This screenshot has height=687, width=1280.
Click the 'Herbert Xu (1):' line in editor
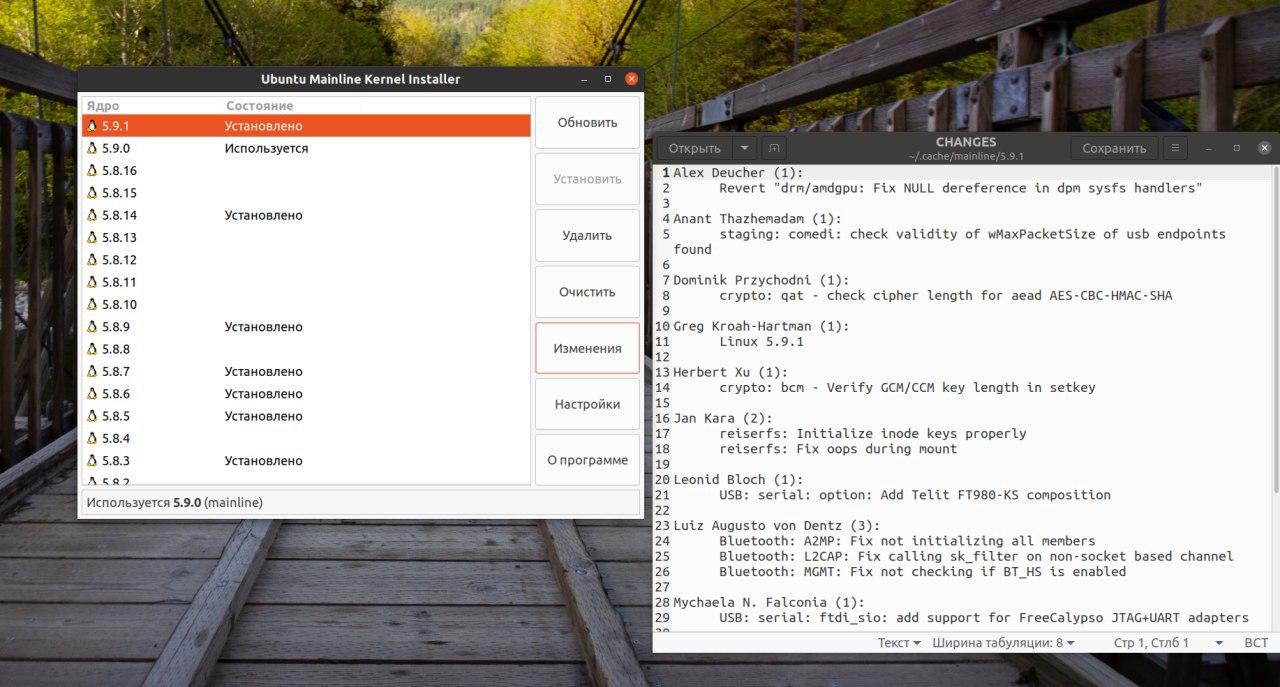point(731,372)
